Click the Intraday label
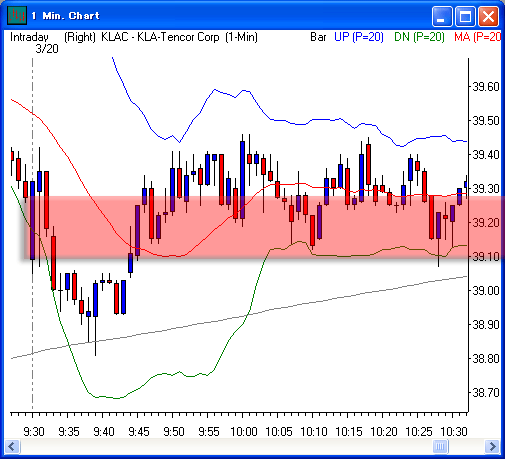 pos(29,37)
